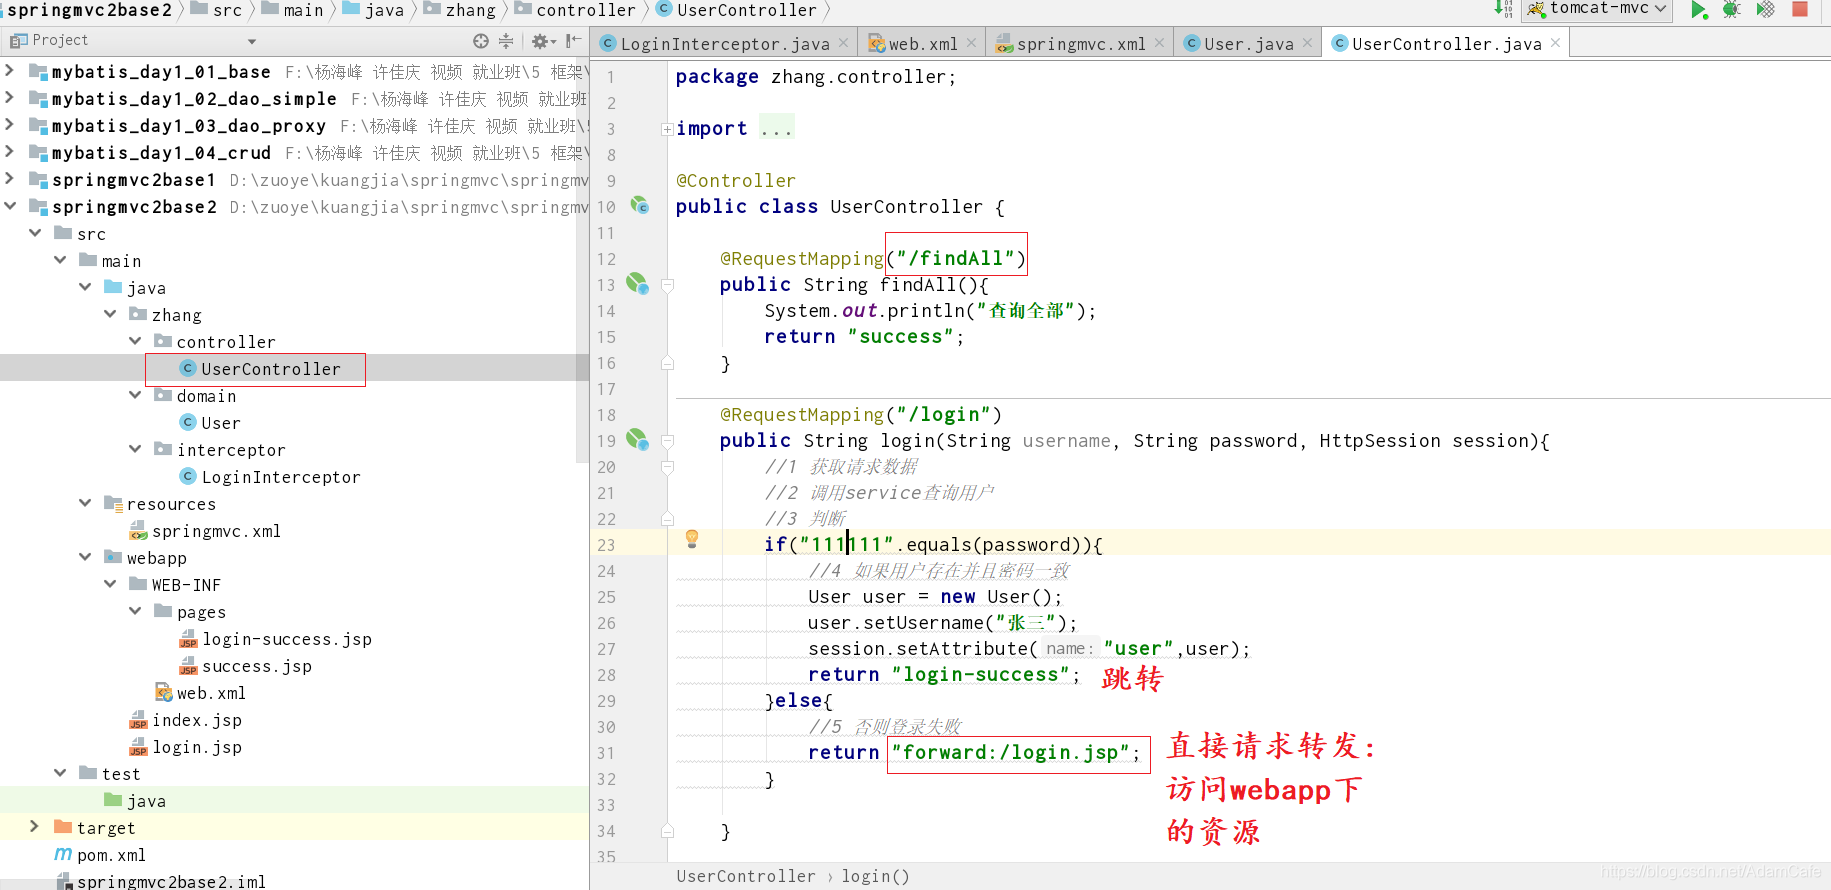Select UserController in project tree

[x=259, y=369]
